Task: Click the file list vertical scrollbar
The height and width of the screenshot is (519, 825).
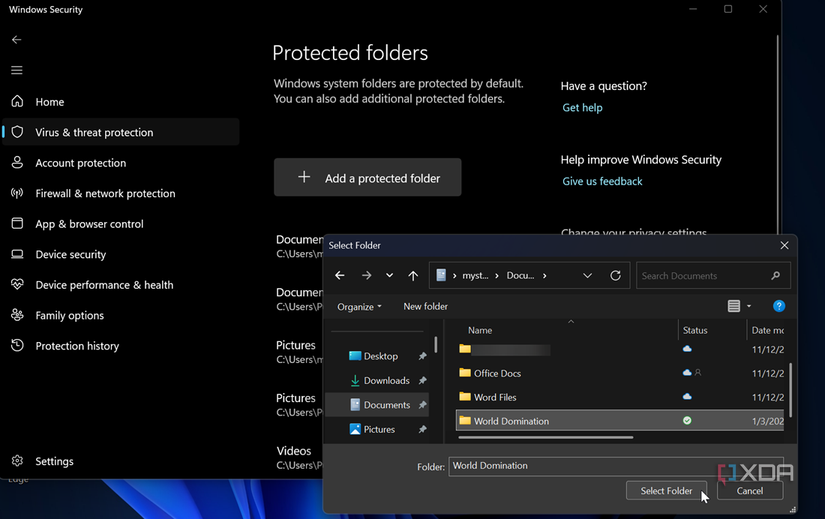Action: pyautogui.click(x=790, y=390)
